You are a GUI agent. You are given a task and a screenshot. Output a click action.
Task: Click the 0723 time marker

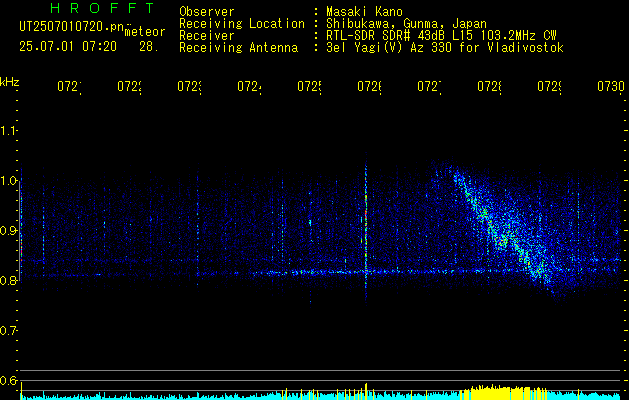pos(189,86)
